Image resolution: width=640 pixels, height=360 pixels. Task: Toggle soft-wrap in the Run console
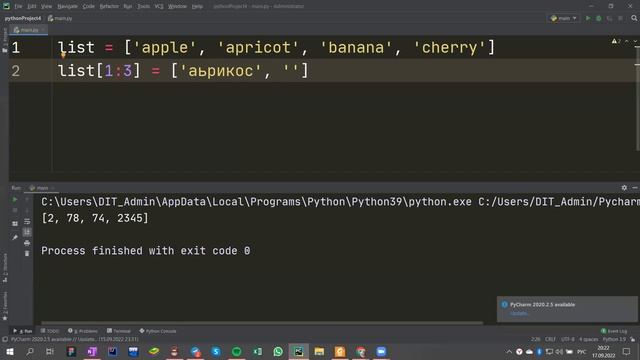[x=27, y=221]
